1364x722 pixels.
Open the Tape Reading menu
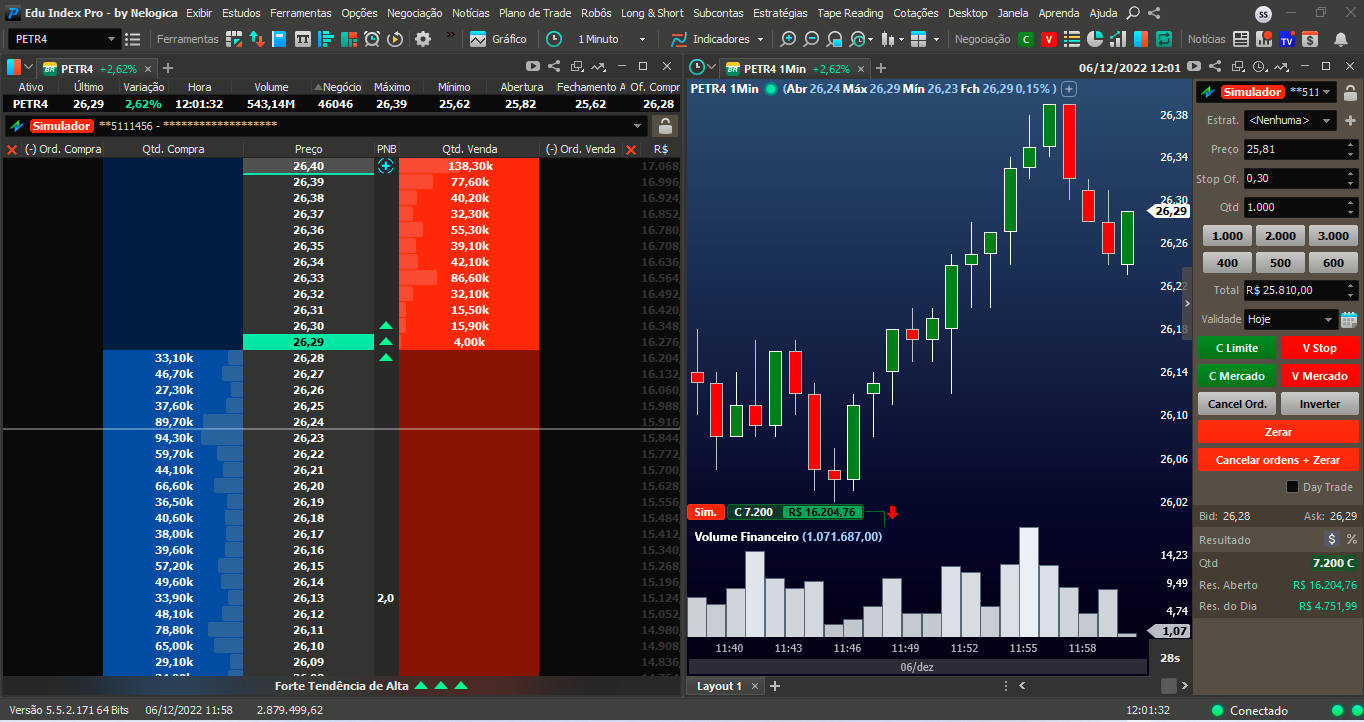850,13
